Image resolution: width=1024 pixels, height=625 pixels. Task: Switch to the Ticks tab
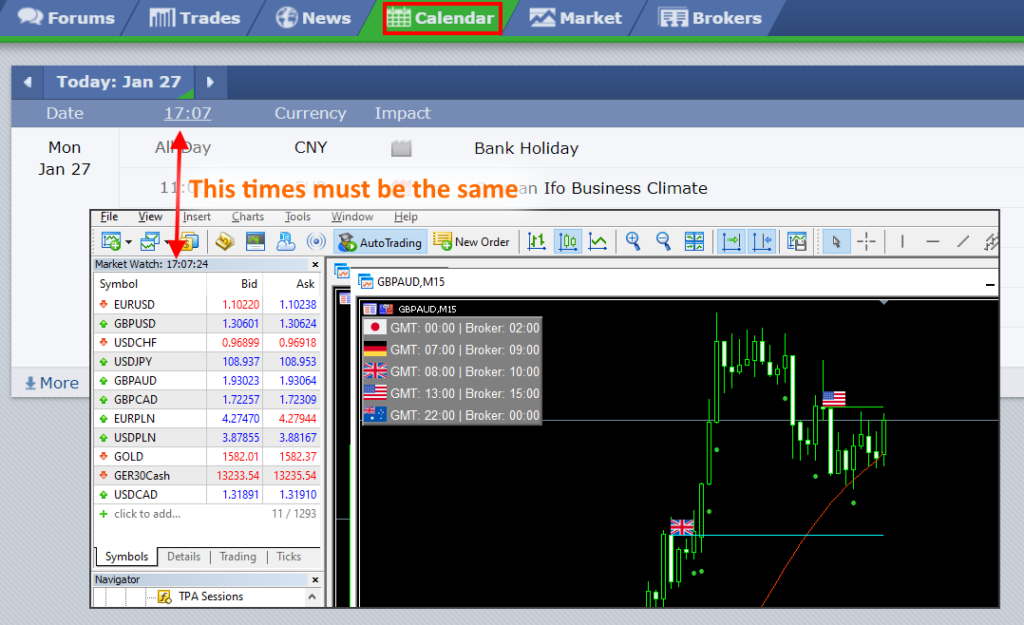288,557
